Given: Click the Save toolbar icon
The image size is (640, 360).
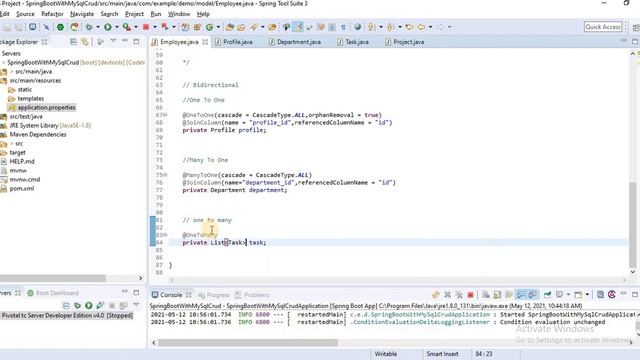Looking at the screenshot, I should click(7, 27).
